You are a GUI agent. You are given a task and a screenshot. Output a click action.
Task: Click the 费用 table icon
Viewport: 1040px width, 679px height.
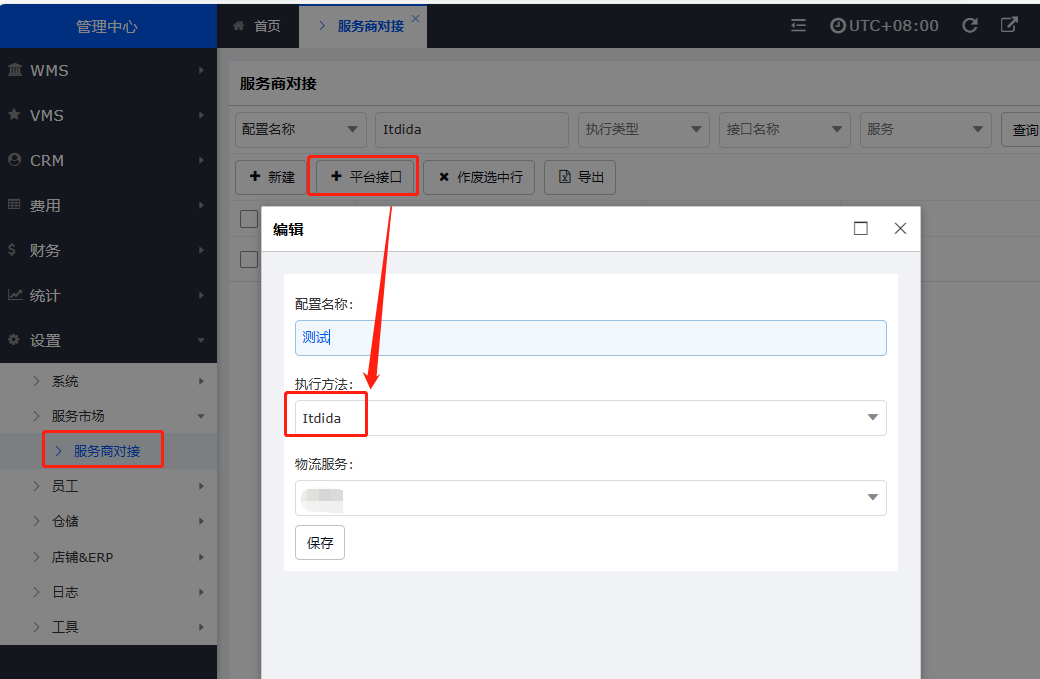pyautogui.click(x=14, y=204)
